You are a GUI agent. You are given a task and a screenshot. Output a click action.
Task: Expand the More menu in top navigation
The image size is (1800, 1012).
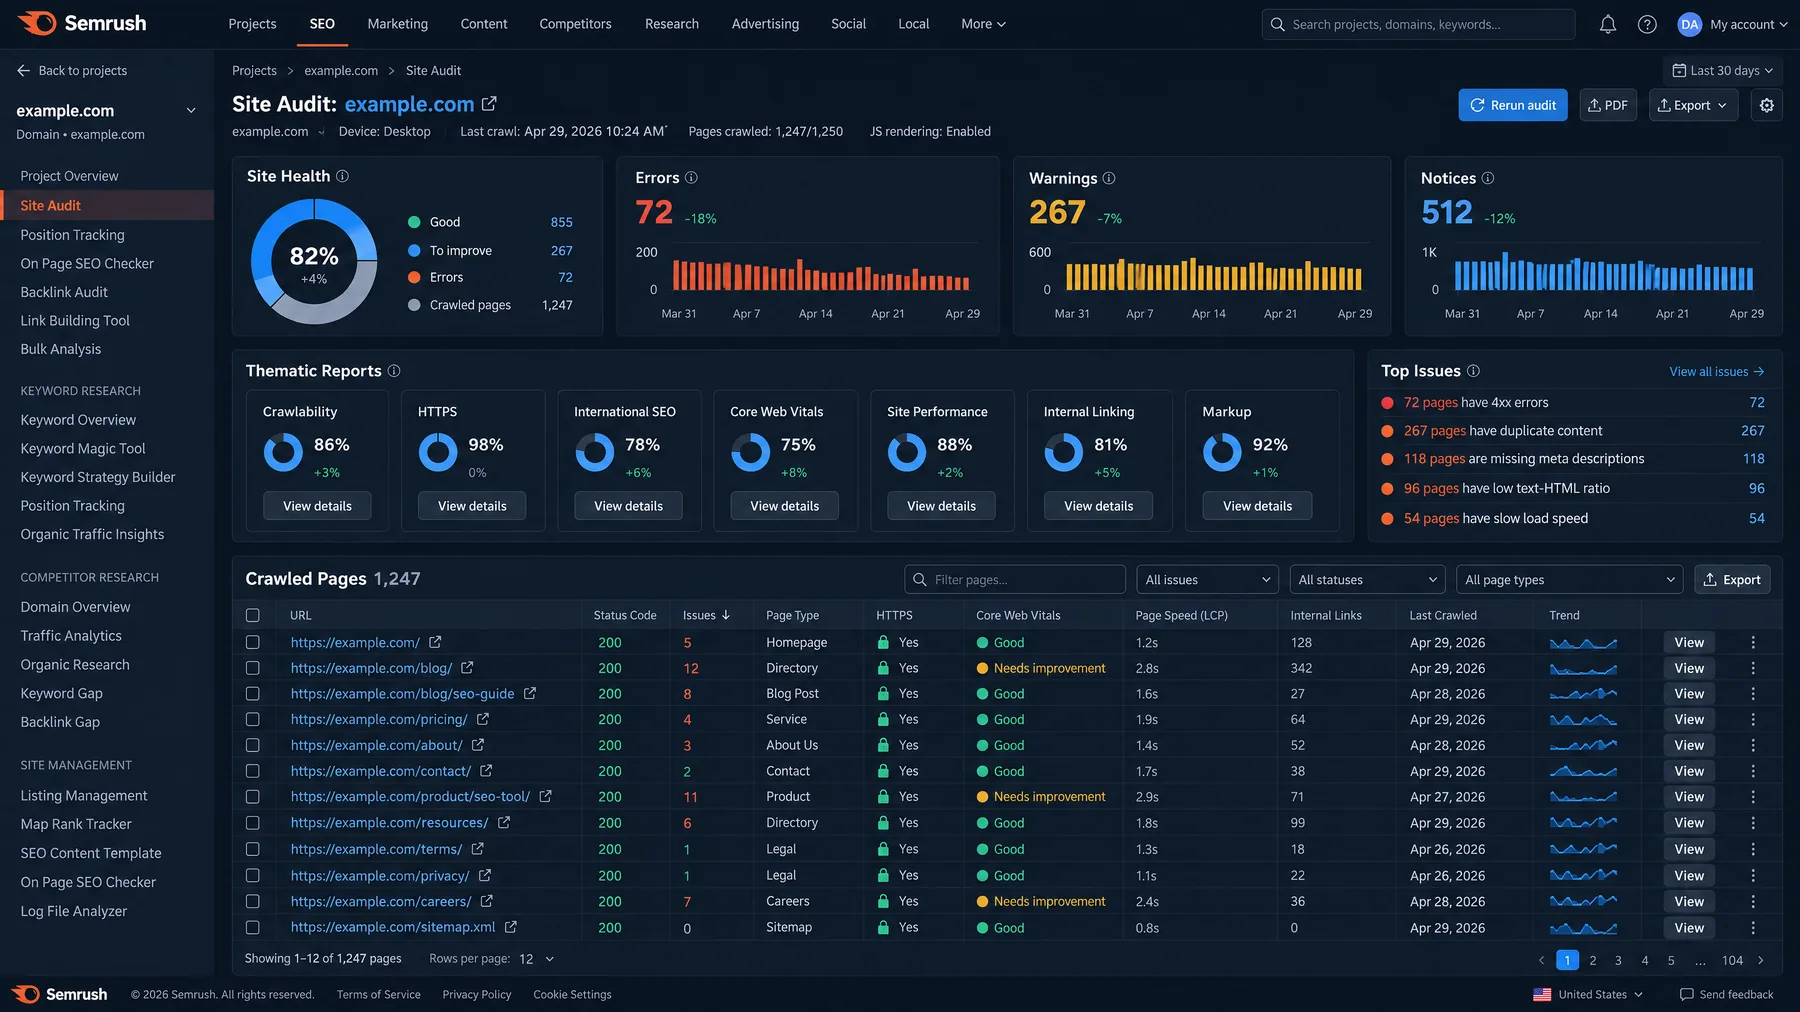(983, 24)
